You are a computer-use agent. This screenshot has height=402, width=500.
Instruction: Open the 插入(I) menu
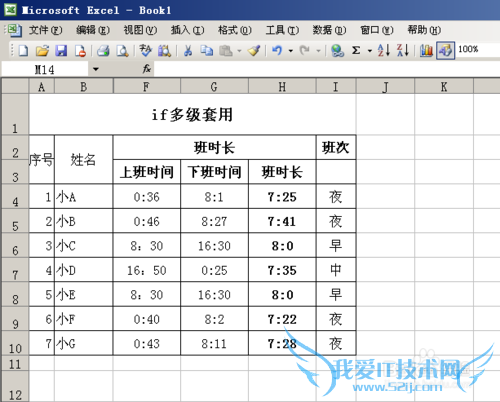click(x=187, y=30)
